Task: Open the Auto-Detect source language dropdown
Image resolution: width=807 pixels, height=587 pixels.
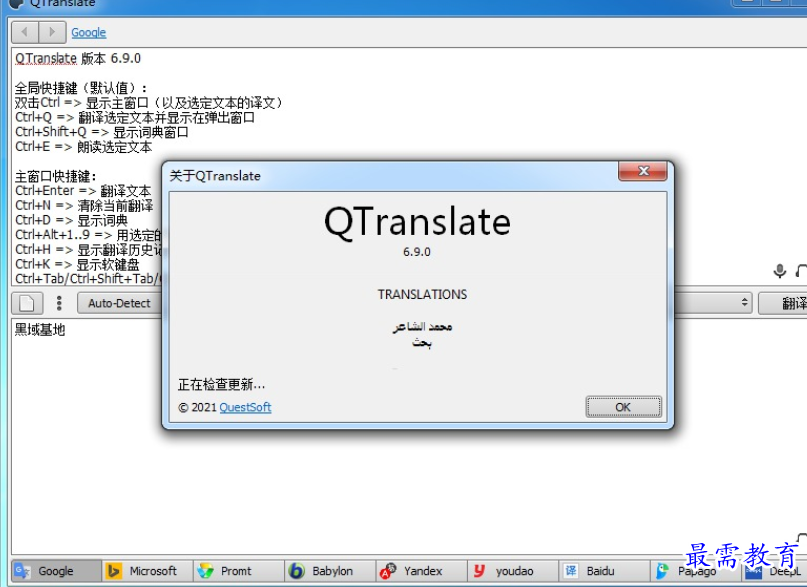Action: 119,303
